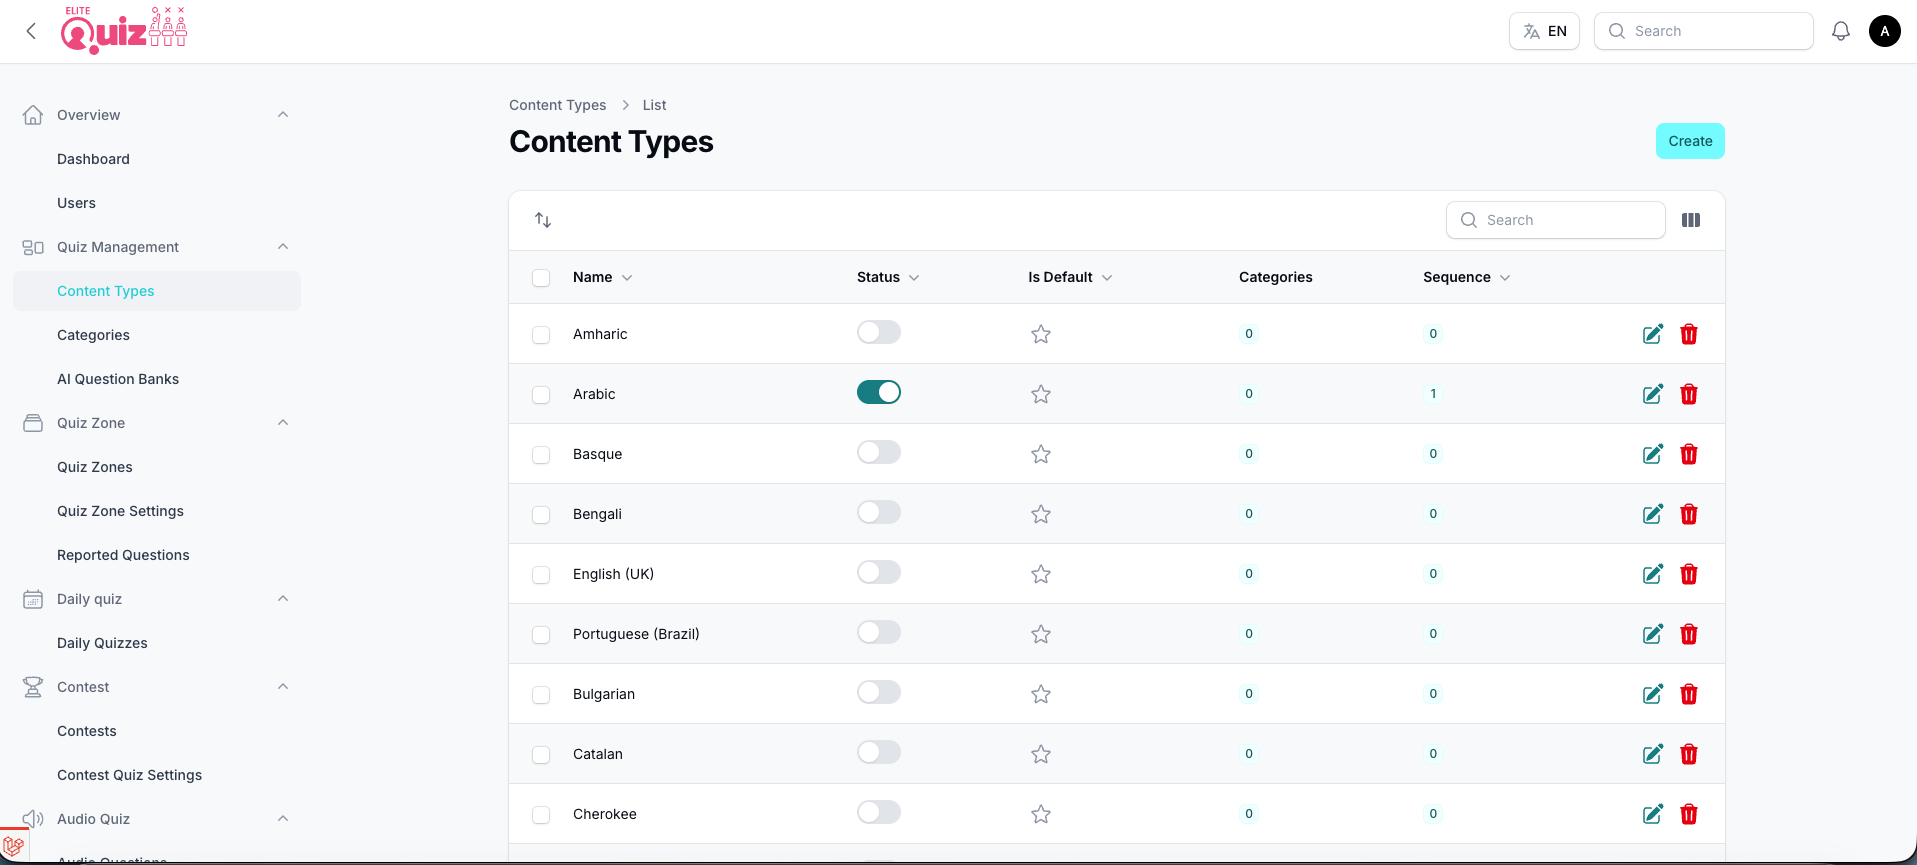
Task: Open the column toggle icon
Action: (x=1691, y=220)
